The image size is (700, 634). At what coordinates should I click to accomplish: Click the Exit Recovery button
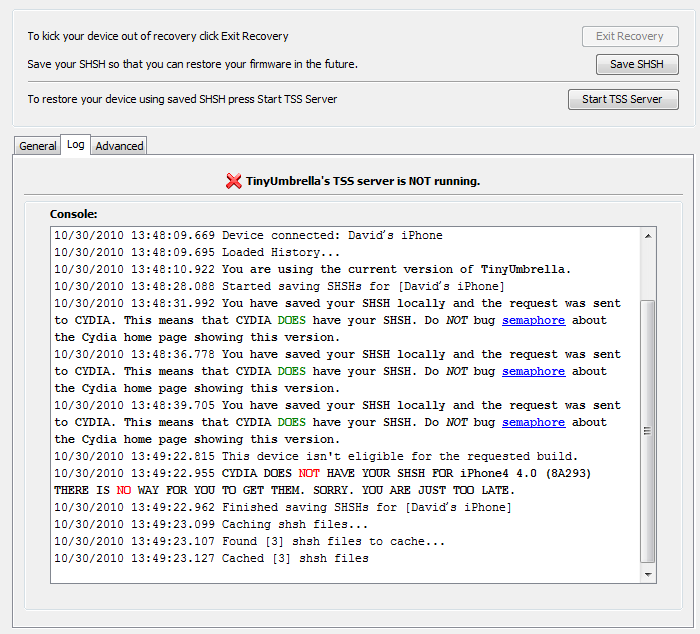(x=630, y=37)
